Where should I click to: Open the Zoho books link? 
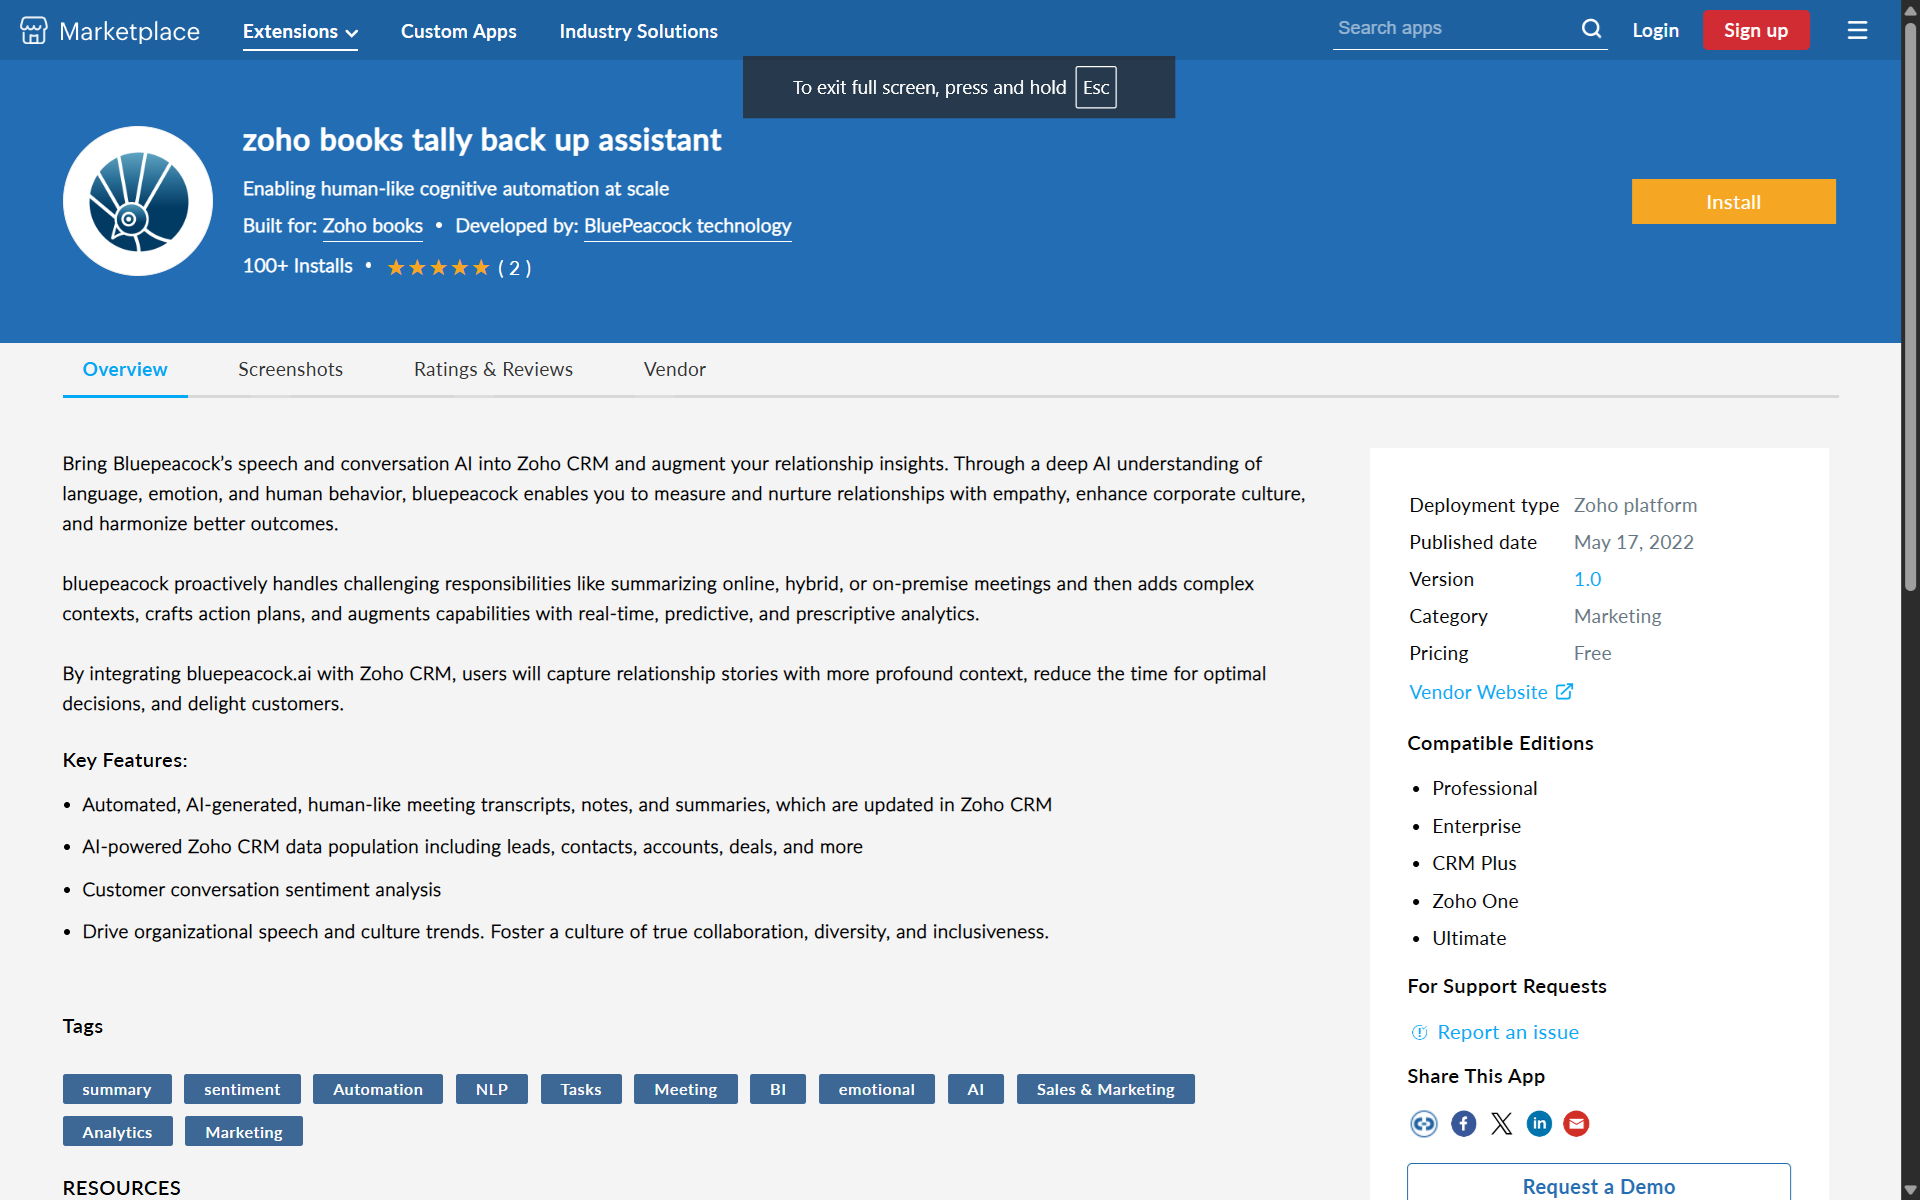tap(372, 226)
